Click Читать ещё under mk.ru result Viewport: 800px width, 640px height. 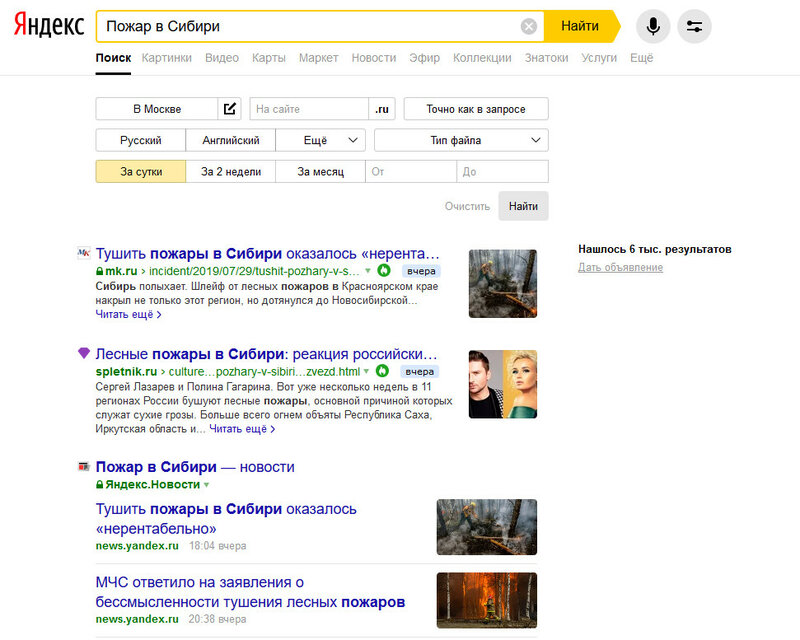[129, 314]
